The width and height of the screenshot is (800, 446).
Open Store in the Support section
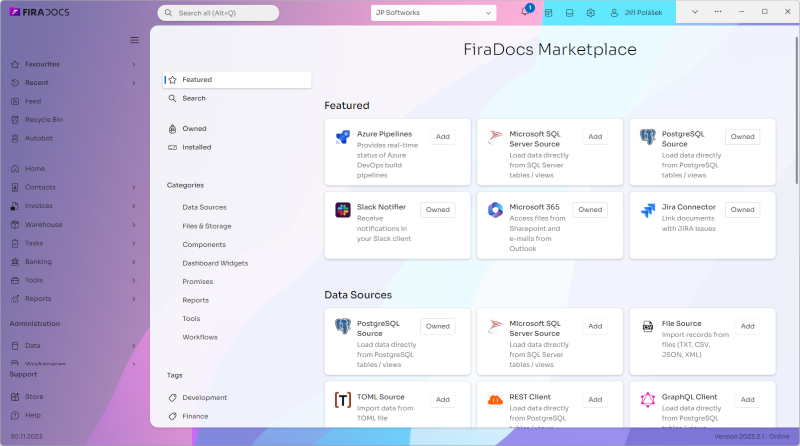pyautogui.click(x=34, y=397)
